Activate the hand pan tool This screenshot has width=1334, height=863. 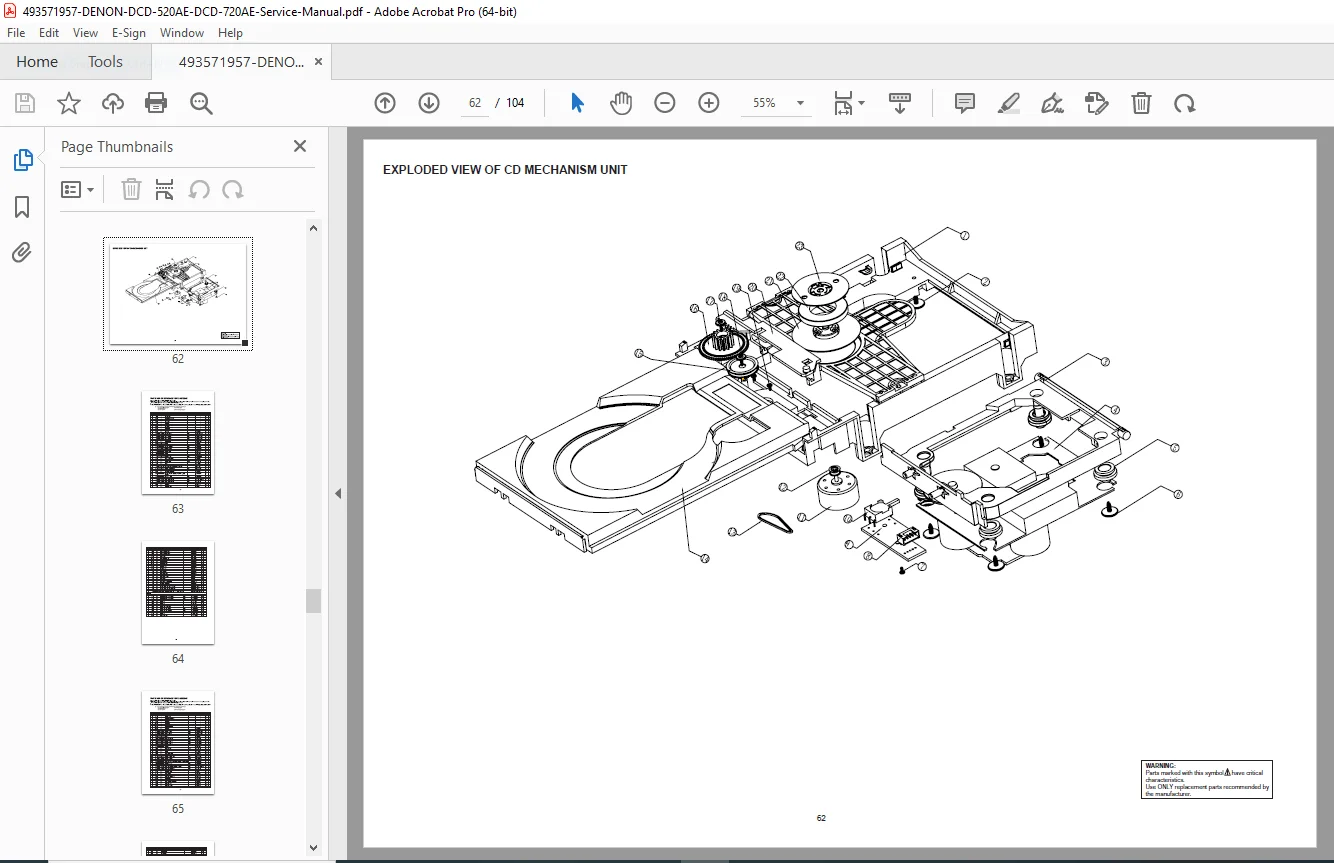click(x=621, y=103)
